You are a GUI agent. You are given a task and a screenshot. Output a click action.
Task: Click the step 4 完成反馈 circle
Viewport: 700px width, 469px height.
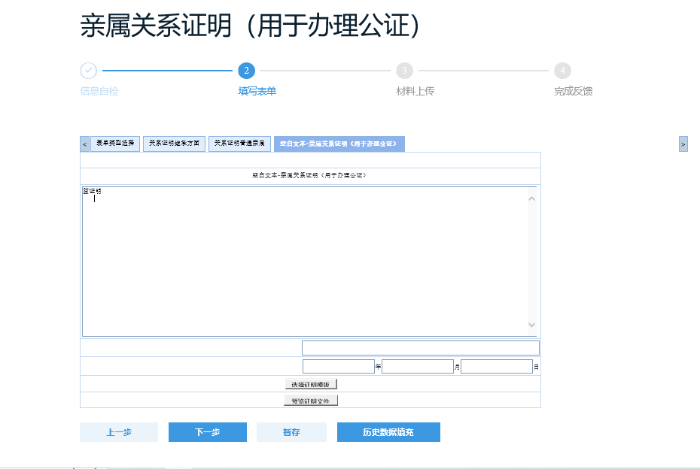click(x=563, y=70)
